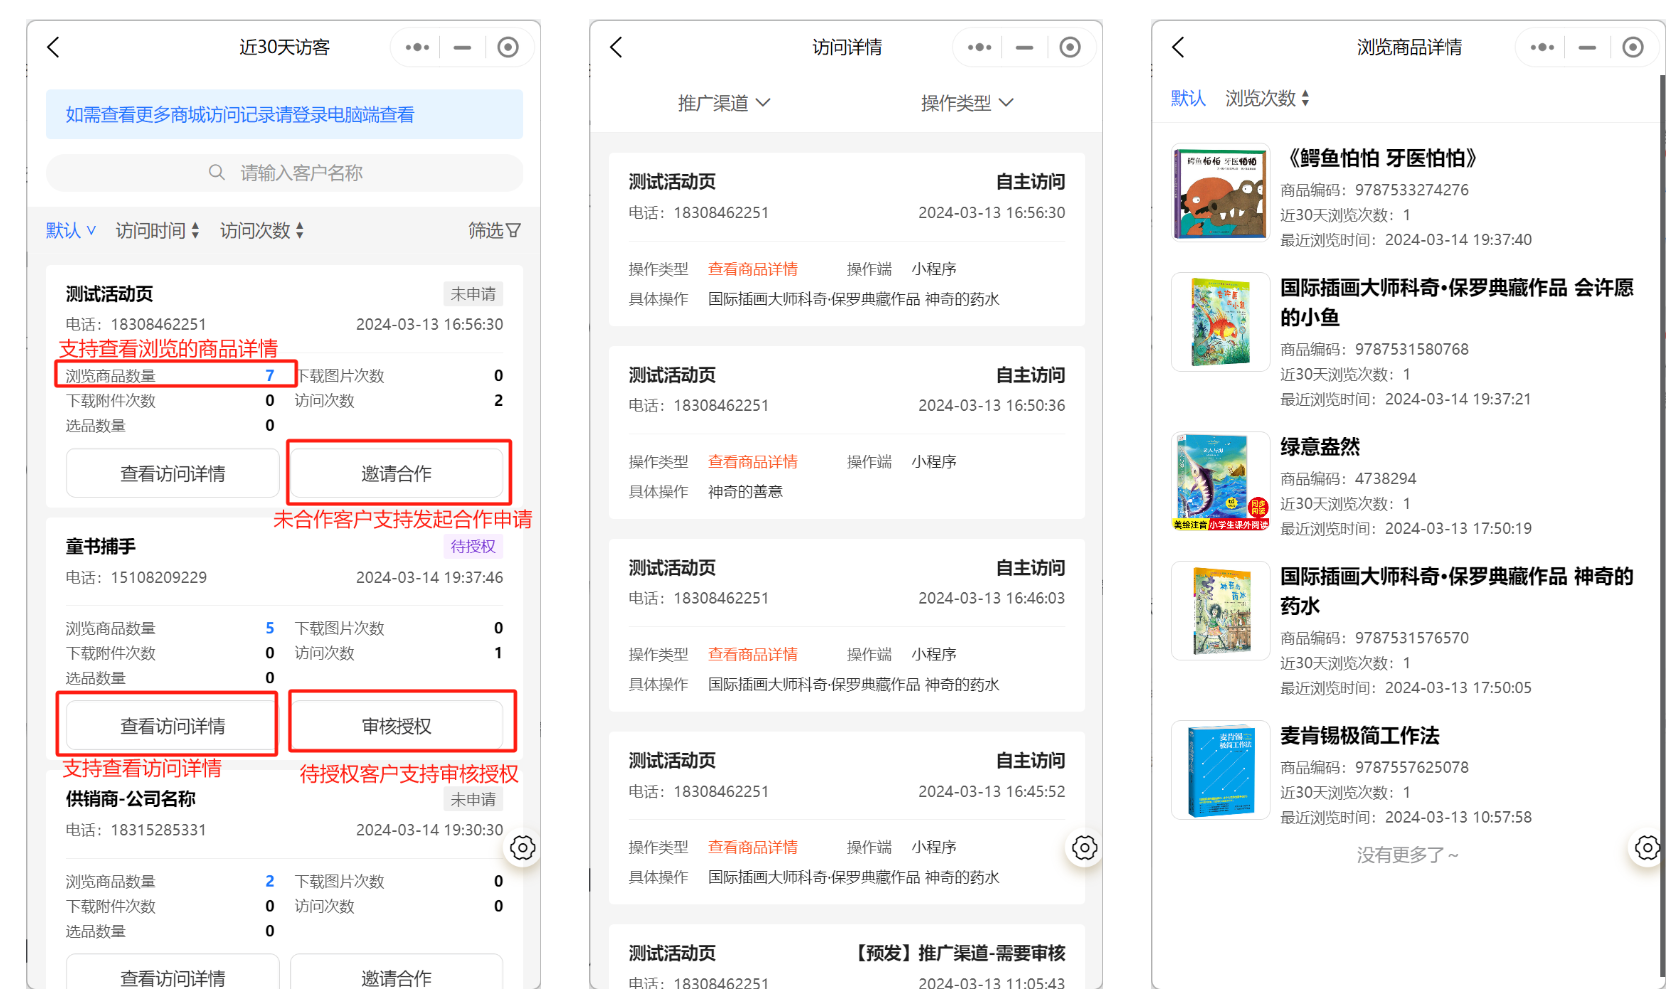Focus 请输入客户名称 search field
This screenshot has width=1680, height=1004.
(284, 172)
